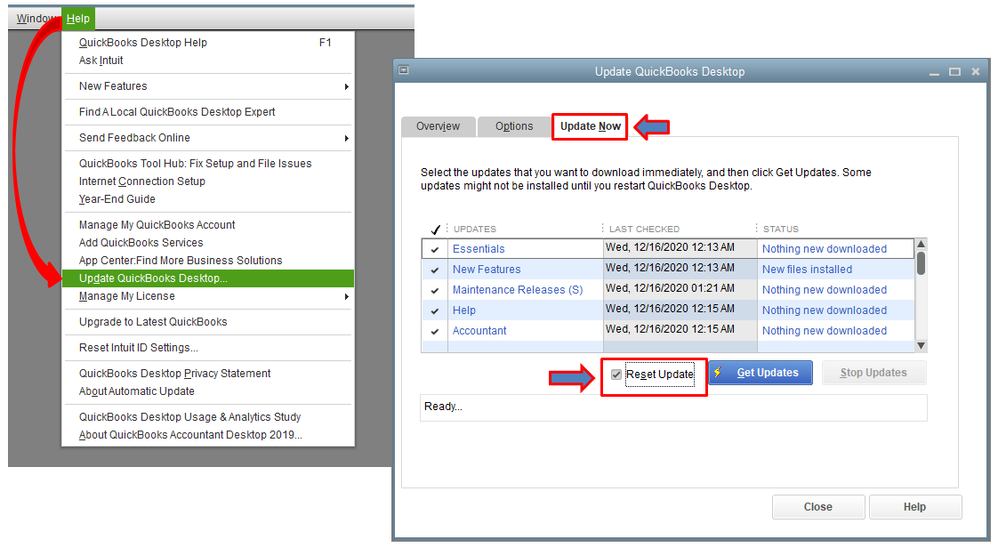
Task: Expand Send Feedback Online submenu arrow
Action: coord(346,138)
